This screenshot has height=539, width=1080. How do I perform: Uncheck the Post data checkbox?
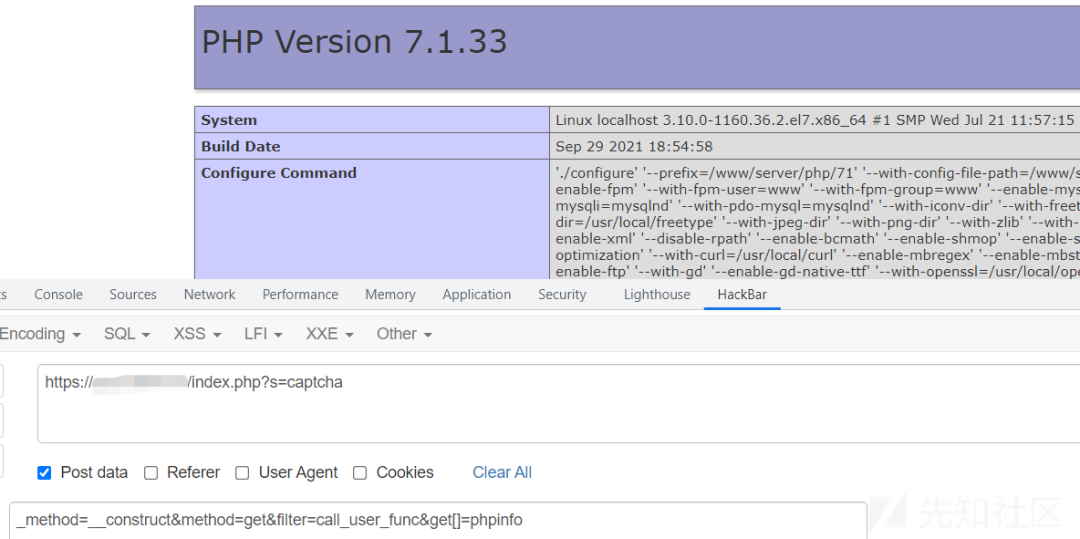click(44, 473)
